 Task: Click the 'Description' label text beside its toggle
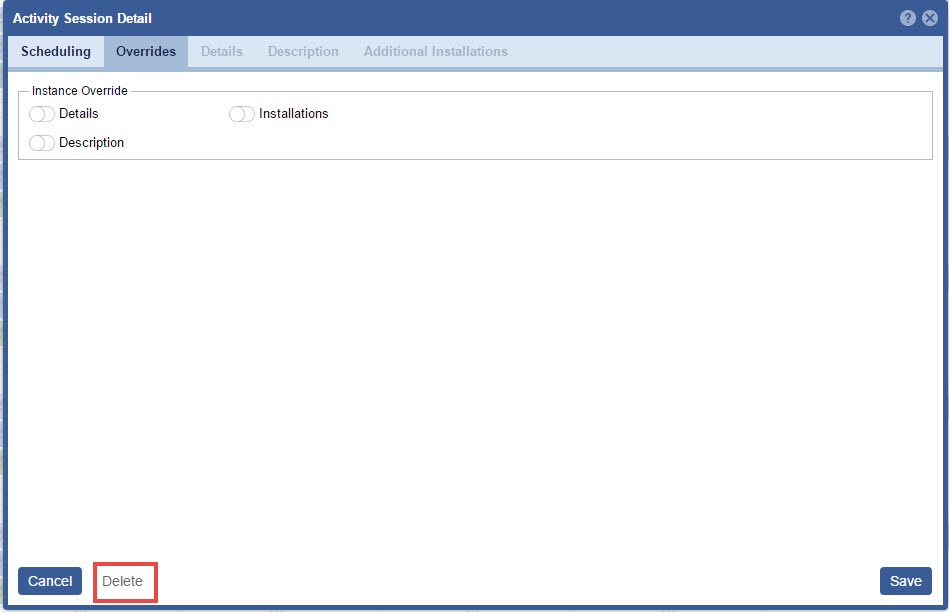tap(92, 143)
